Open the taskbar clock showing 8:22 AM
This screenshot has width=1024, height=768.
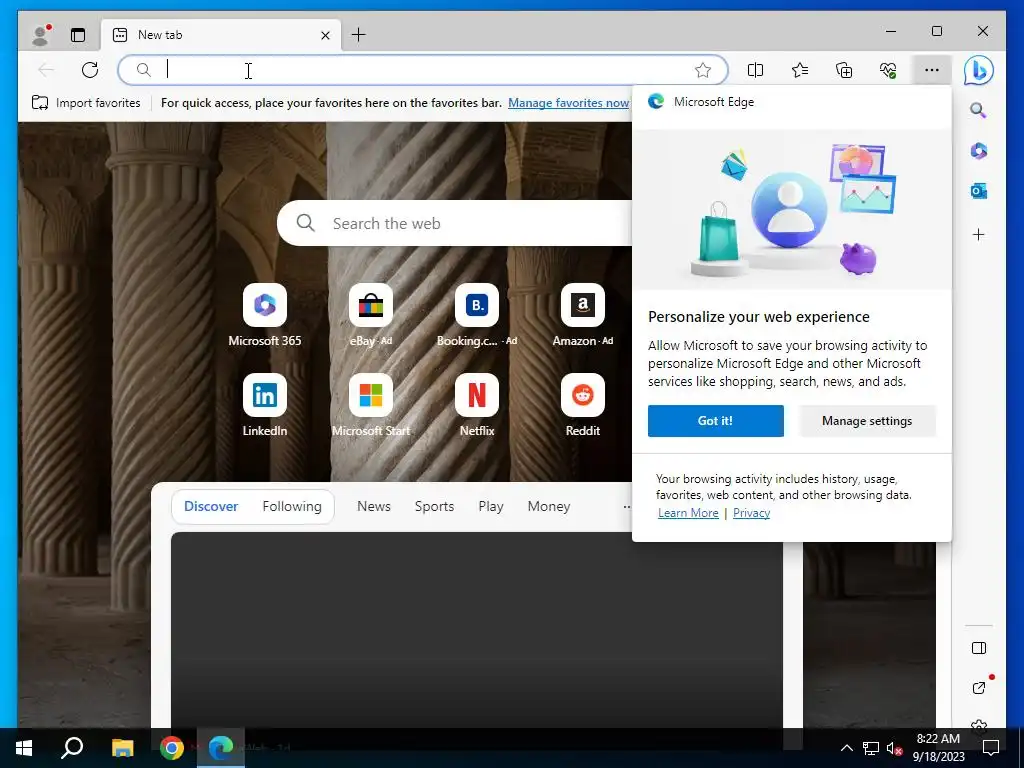938,748
